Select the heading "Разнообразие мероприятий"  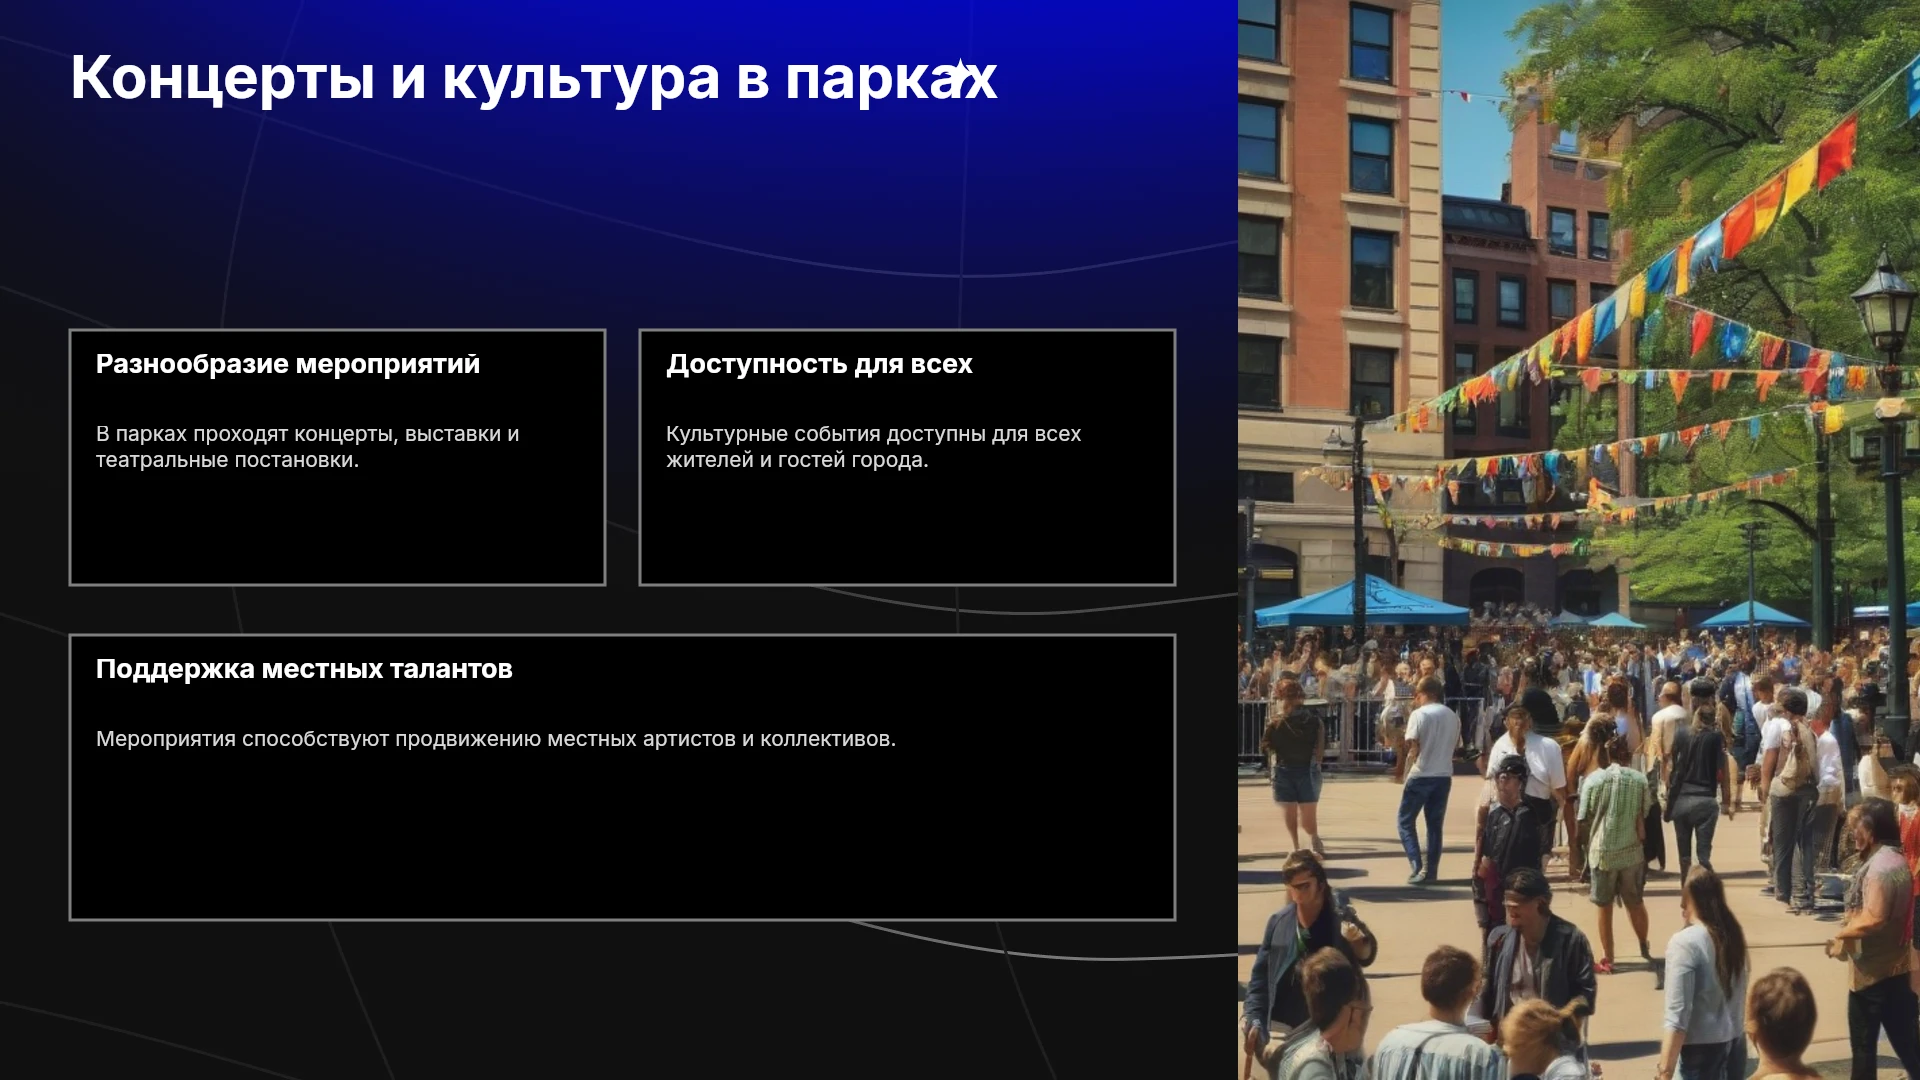pyautogui.click(x=288, y=364)
